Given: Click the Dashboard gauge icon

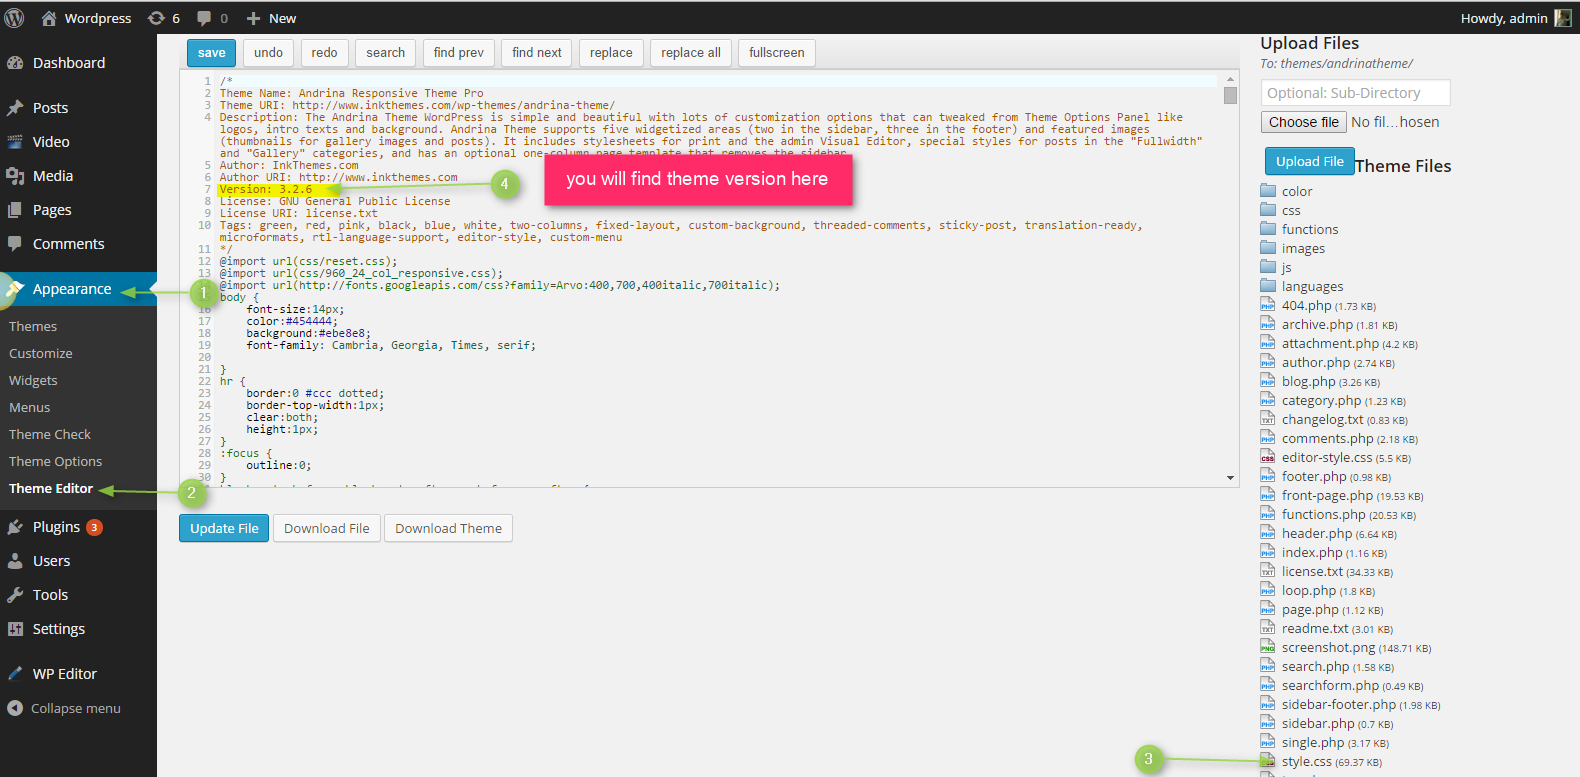Looking at the screenshot, I should coord(15,63).
